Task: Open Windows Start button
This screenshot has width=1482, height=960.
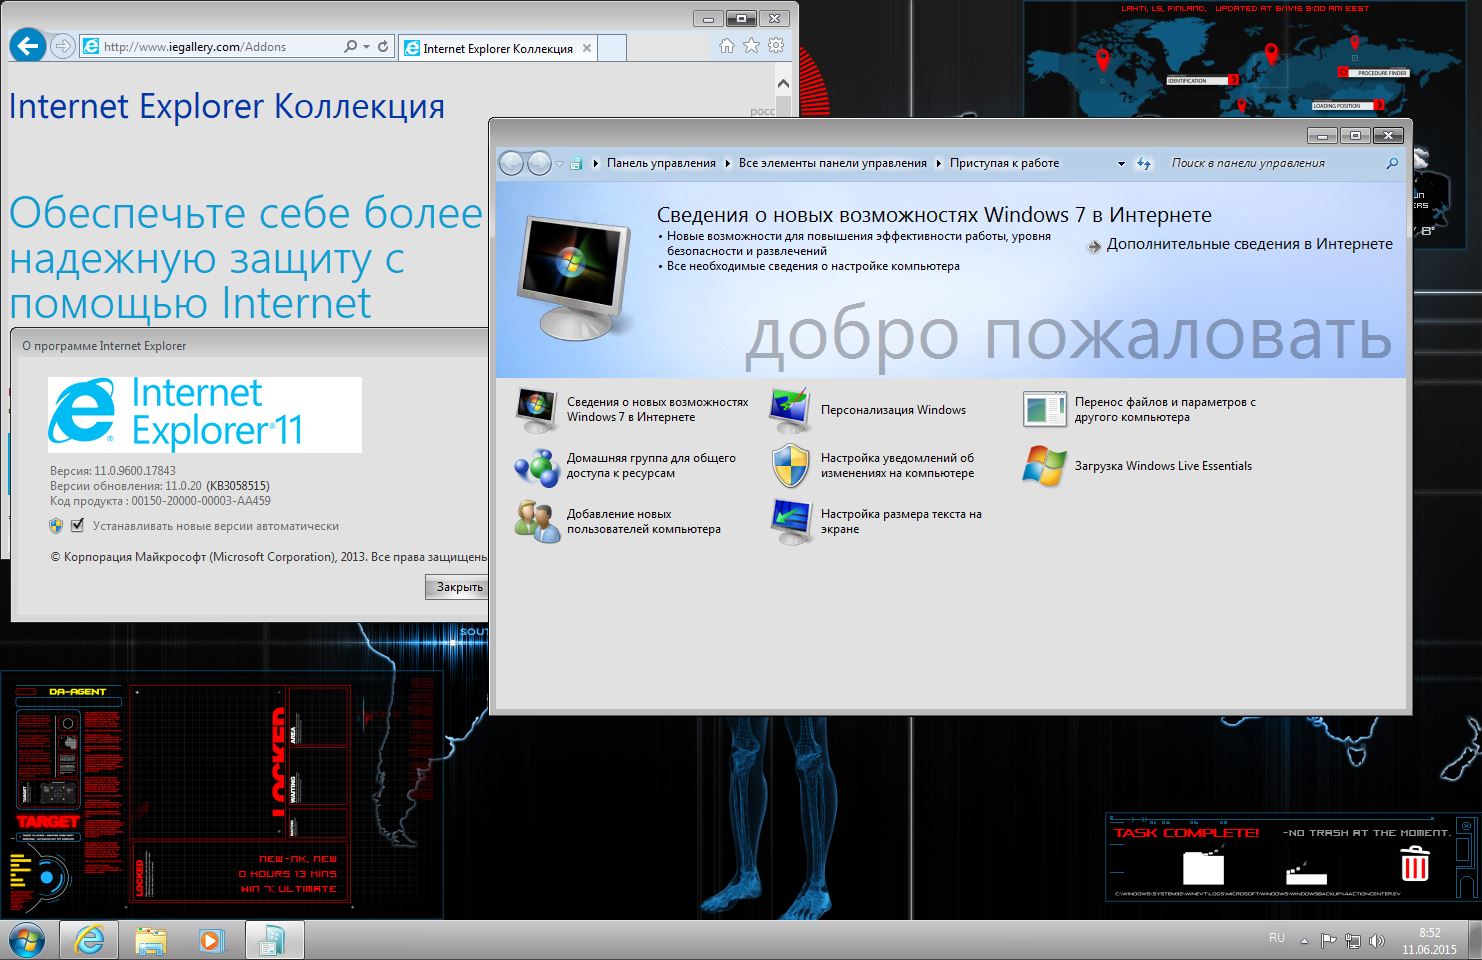Action: (x=27, y=940)
